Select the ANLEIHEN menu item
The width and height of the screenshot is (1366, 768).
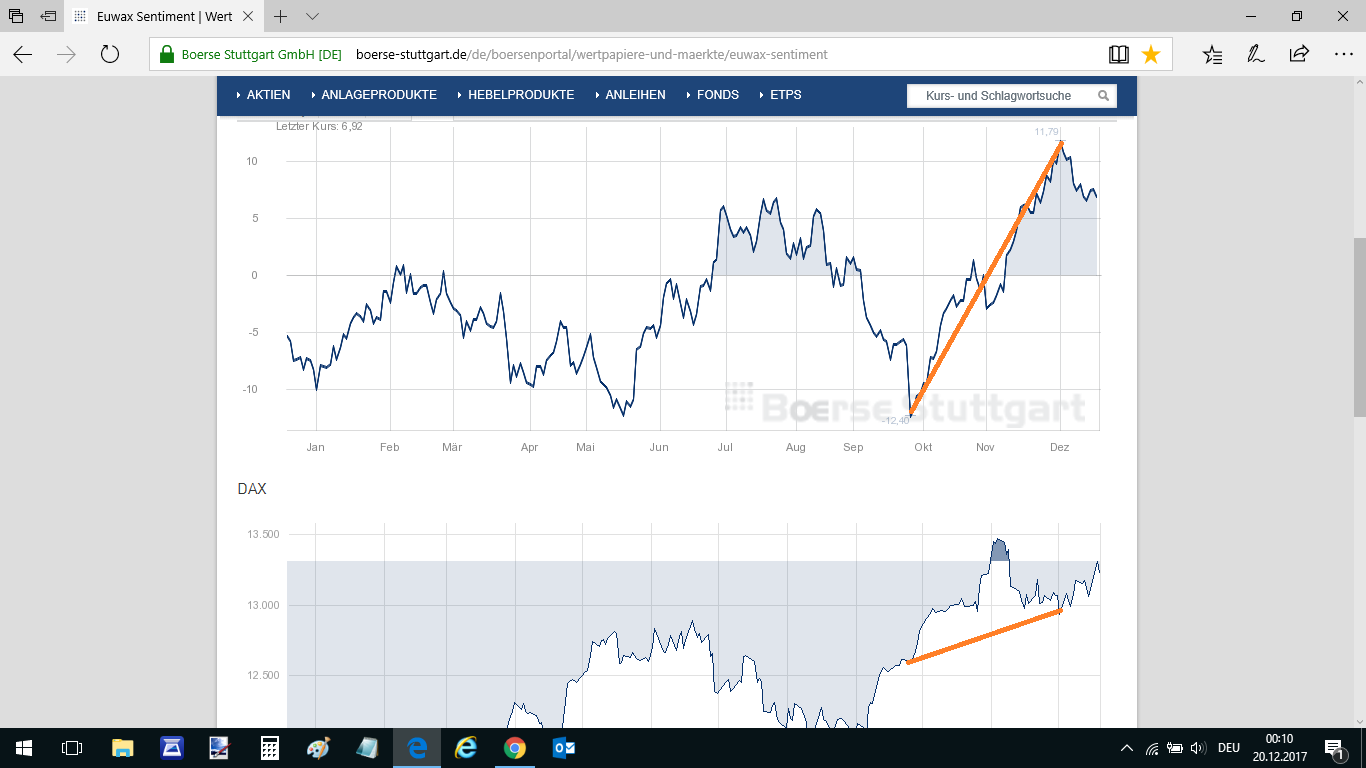(x=635, y=95)
